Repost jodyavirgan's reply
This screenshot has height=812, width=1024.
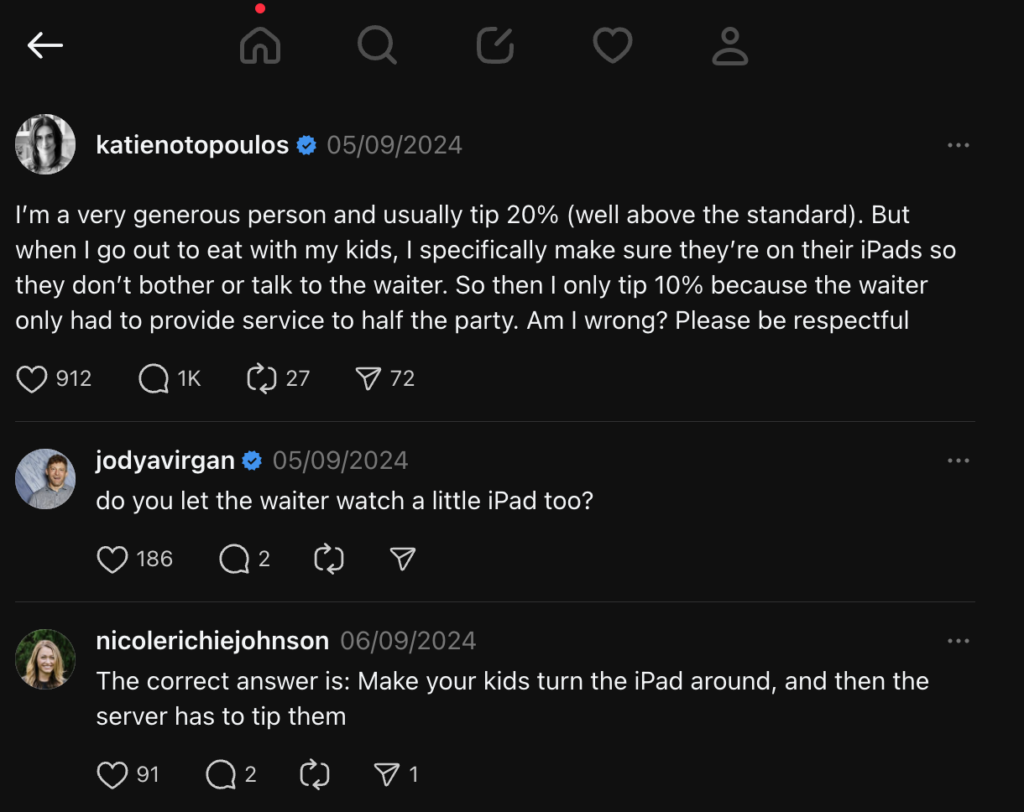coord(329,559)
